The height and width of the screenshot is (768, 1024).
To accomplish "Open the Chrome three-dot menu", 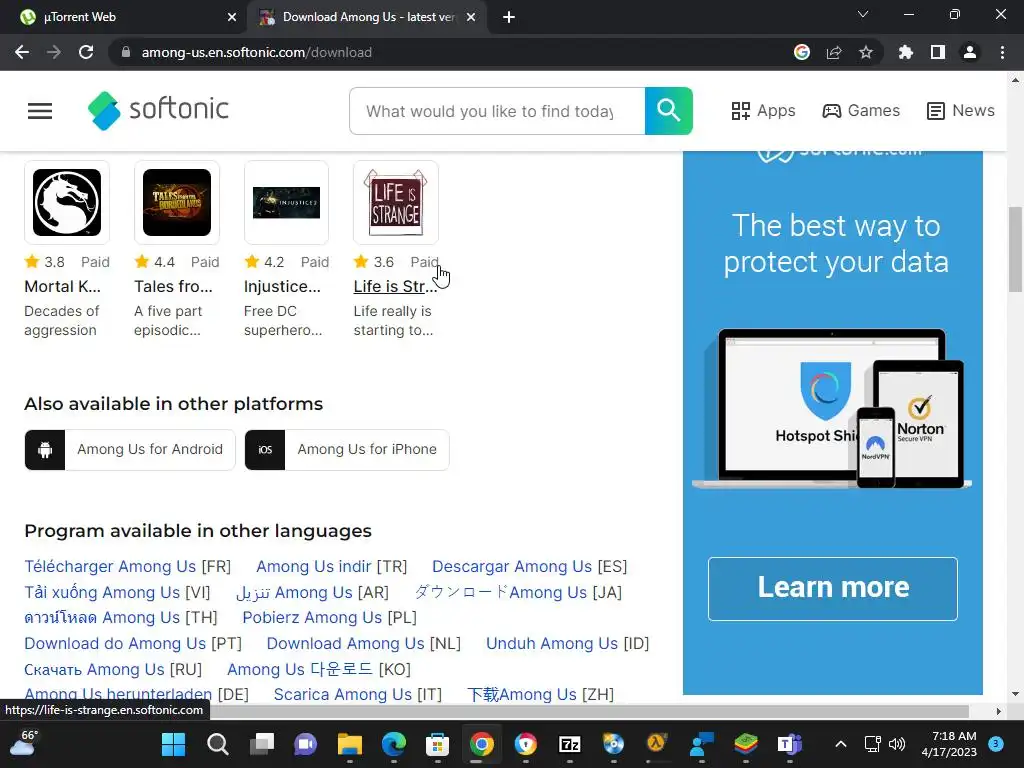I will (x=1002, y=52).
